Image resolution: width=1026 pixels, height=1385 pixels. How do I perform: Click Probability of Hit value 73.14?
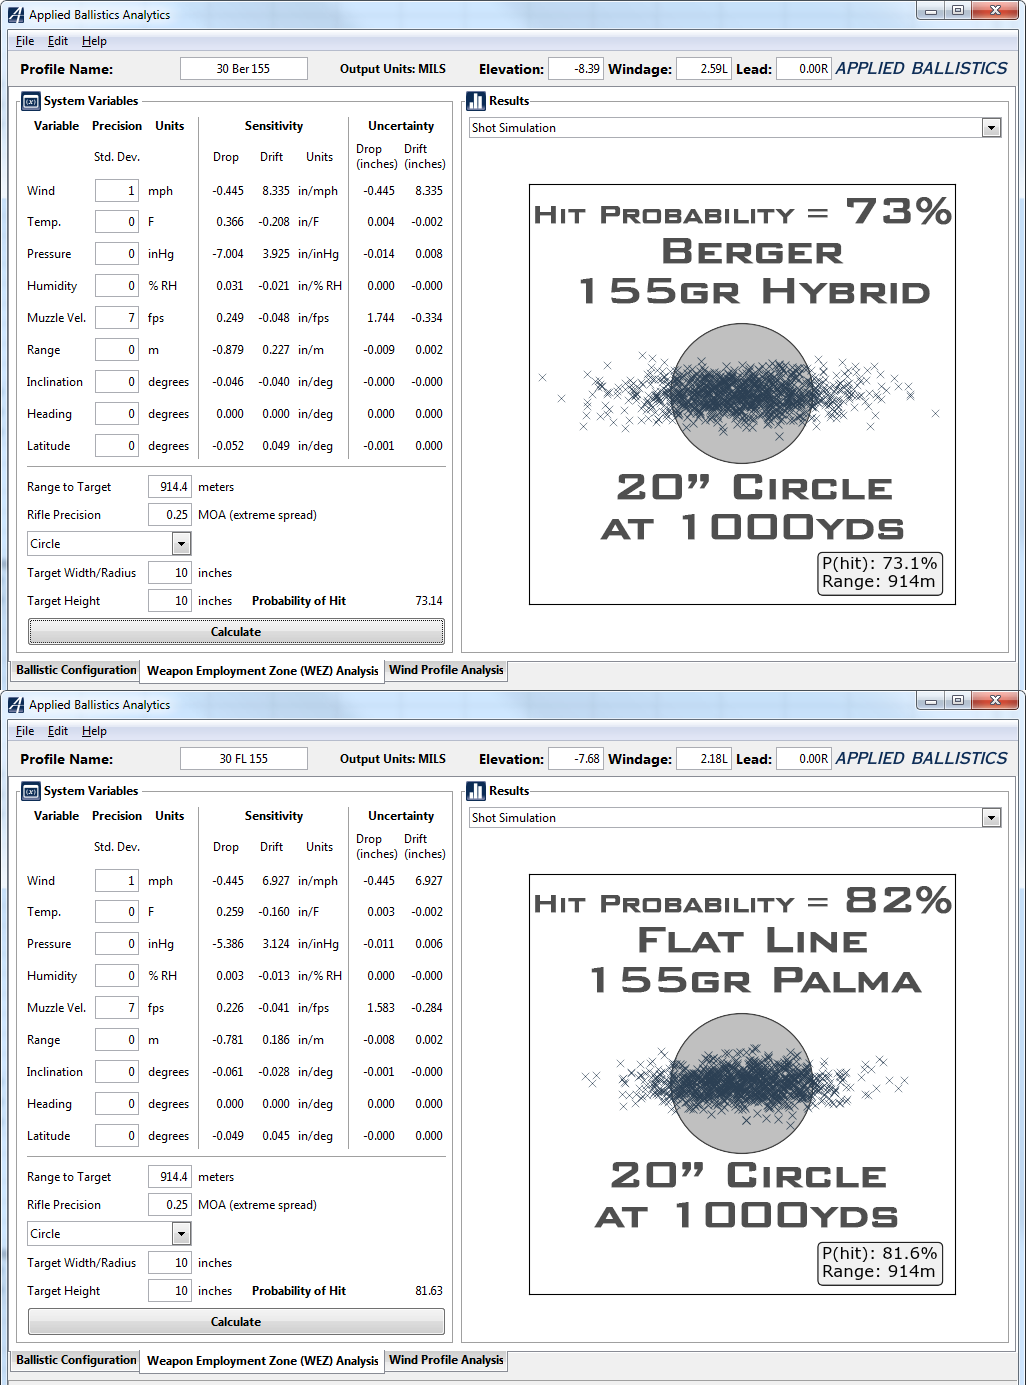(429, 601)
